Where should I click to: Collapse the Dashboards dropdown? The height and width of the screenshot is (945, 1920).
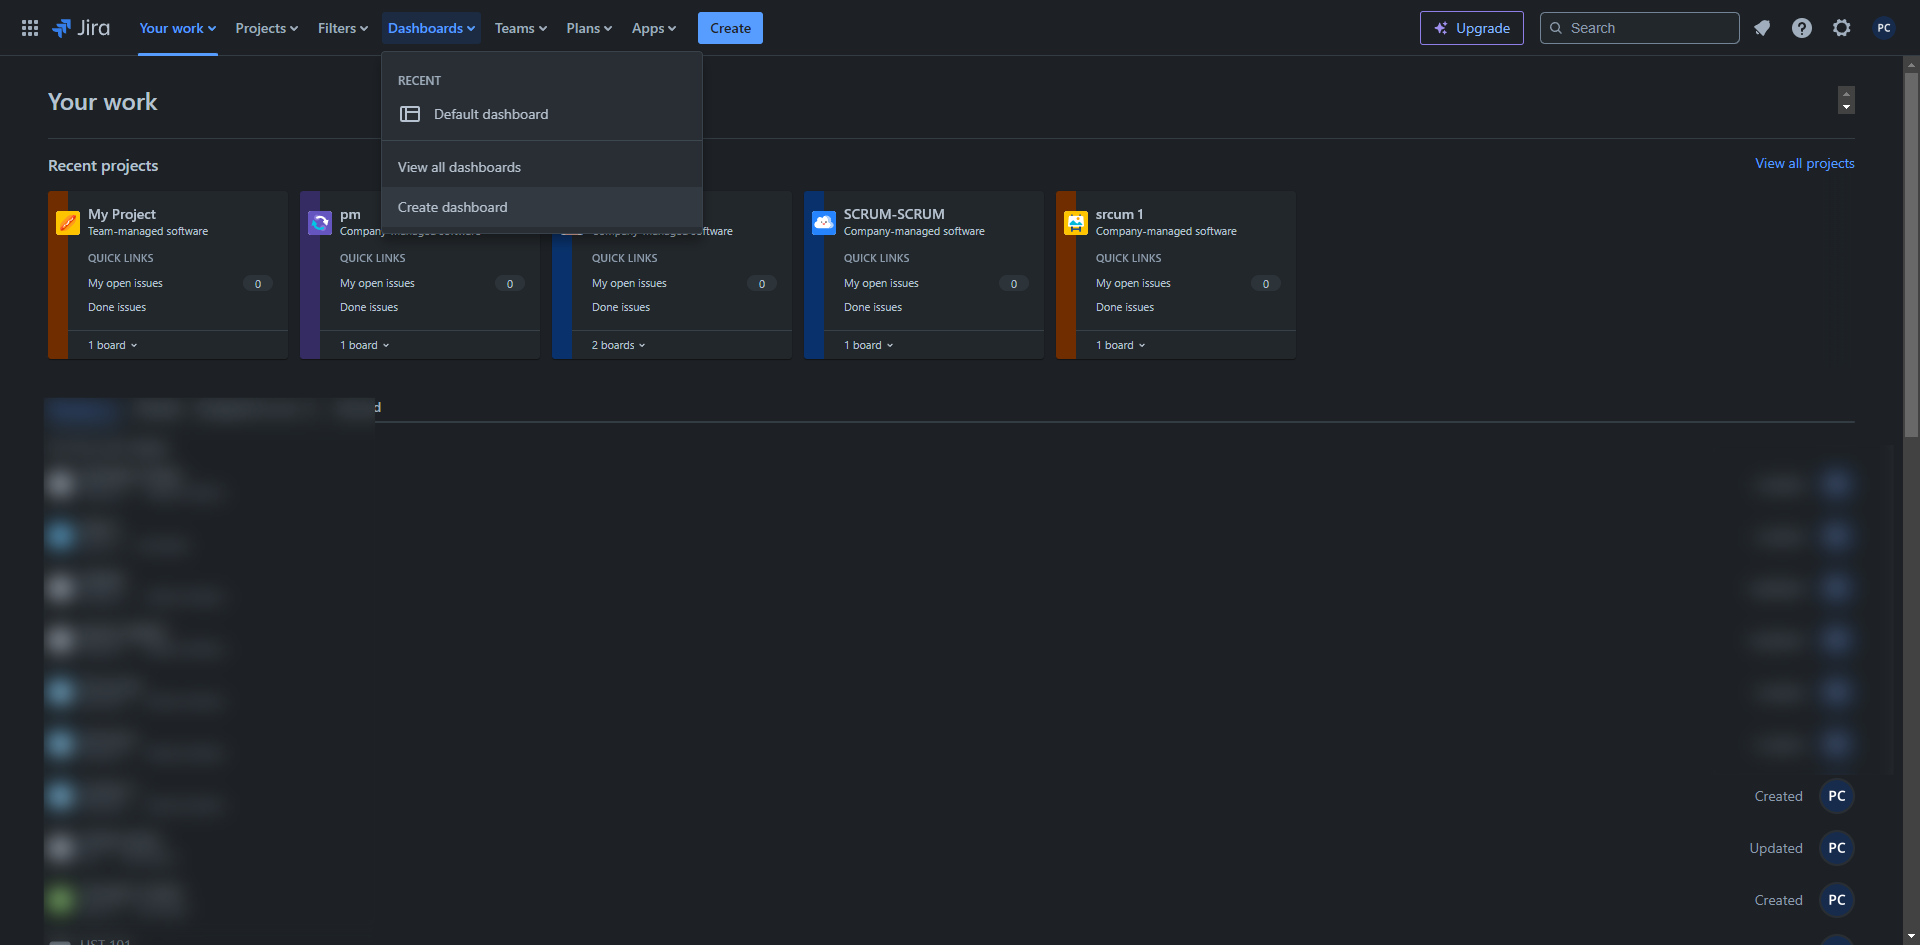(431, 28)
